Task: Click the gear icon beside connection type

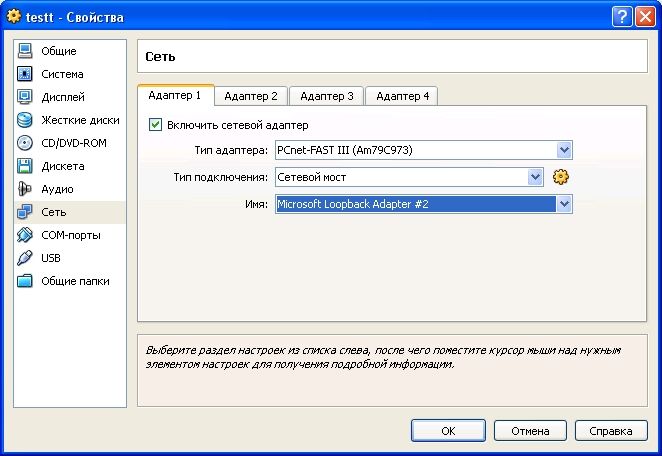Action: pyautogui.click(x=561, y=177)
